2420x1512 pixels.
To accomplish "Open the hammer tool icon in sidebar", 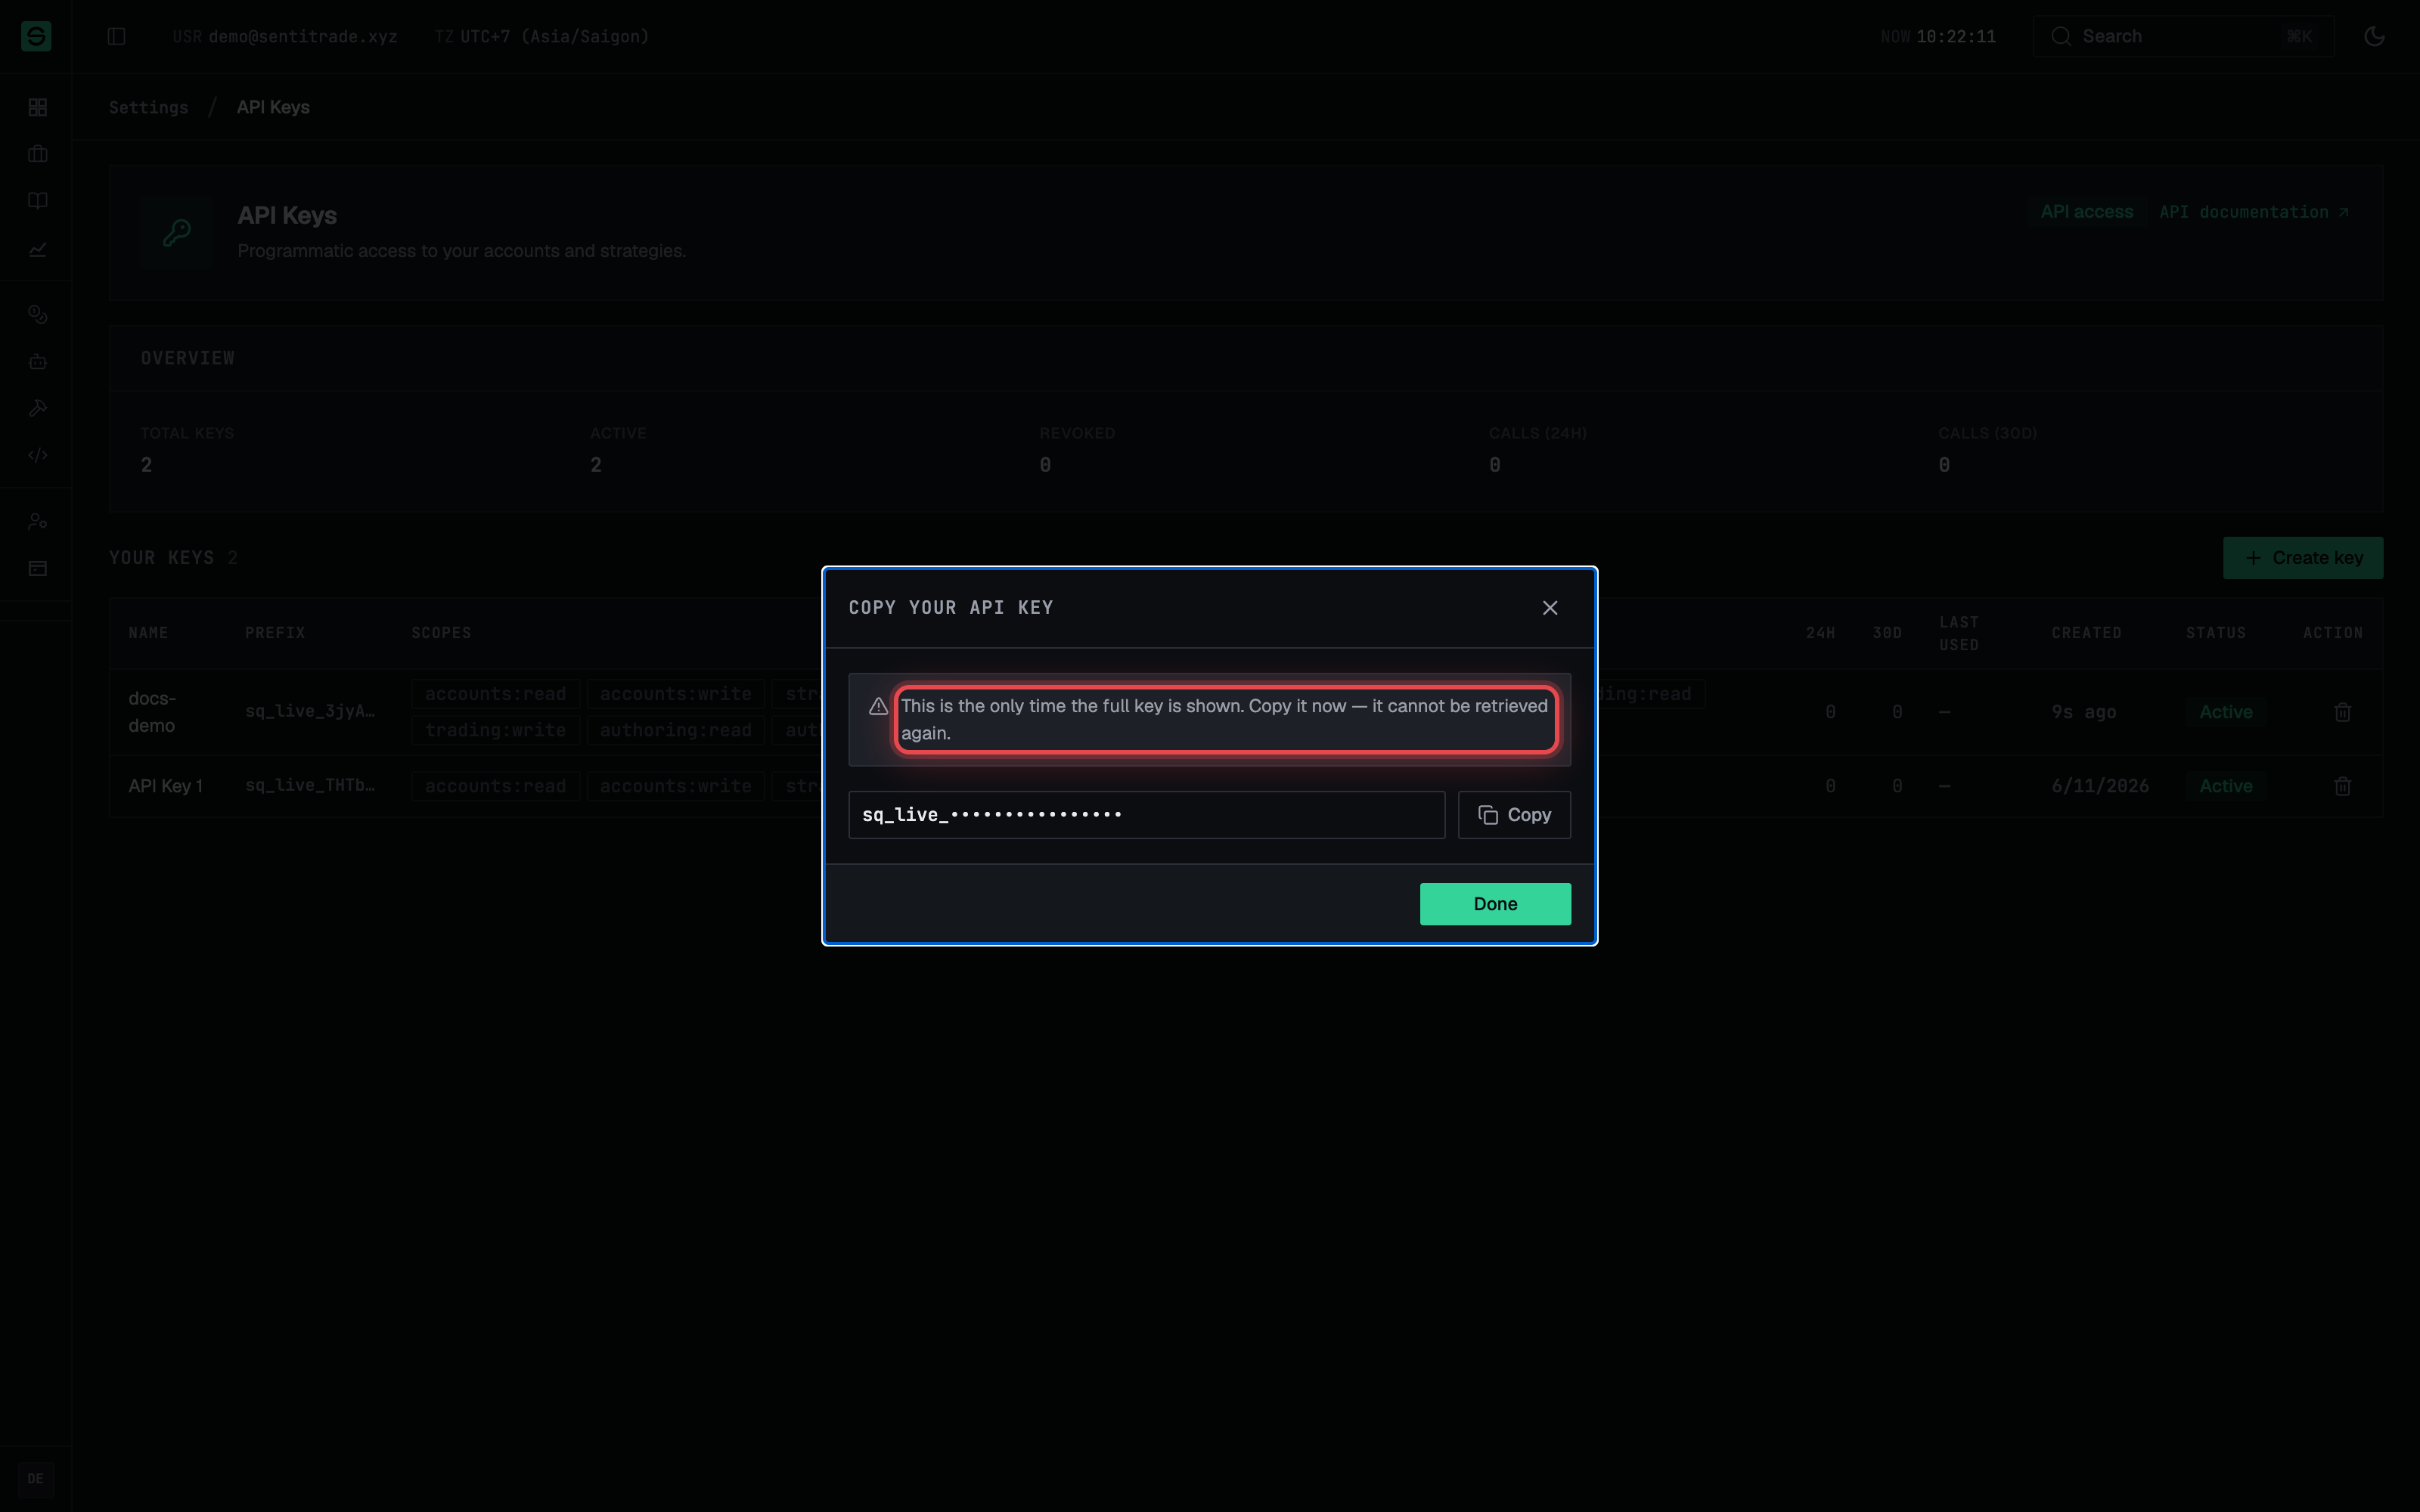I will (38, 408).
